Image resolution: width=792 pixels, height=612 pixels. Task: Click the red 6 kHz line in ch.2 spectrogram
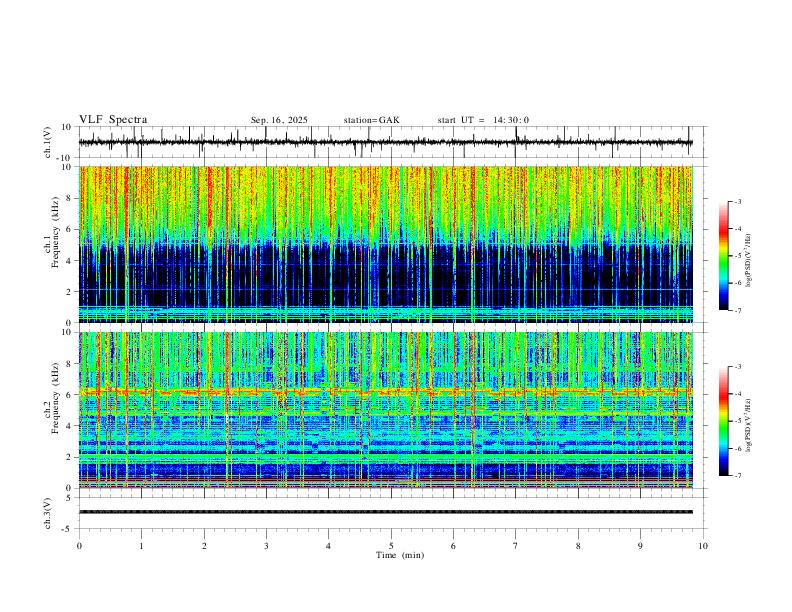pos(385,391)
